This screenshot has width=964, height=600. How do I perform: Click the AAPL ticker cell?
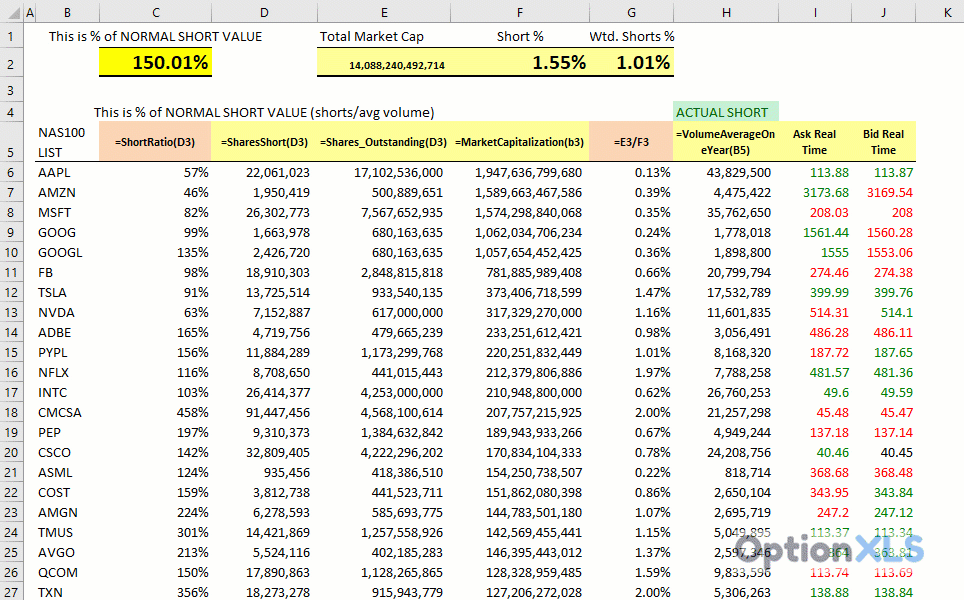click(66, 172)
